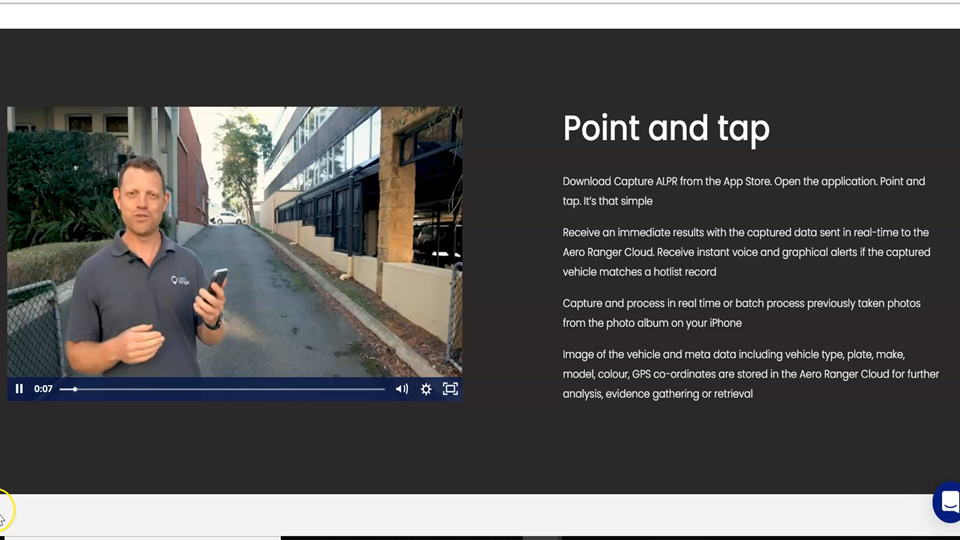Click the "Point and tap" heading

pos(666,129)
